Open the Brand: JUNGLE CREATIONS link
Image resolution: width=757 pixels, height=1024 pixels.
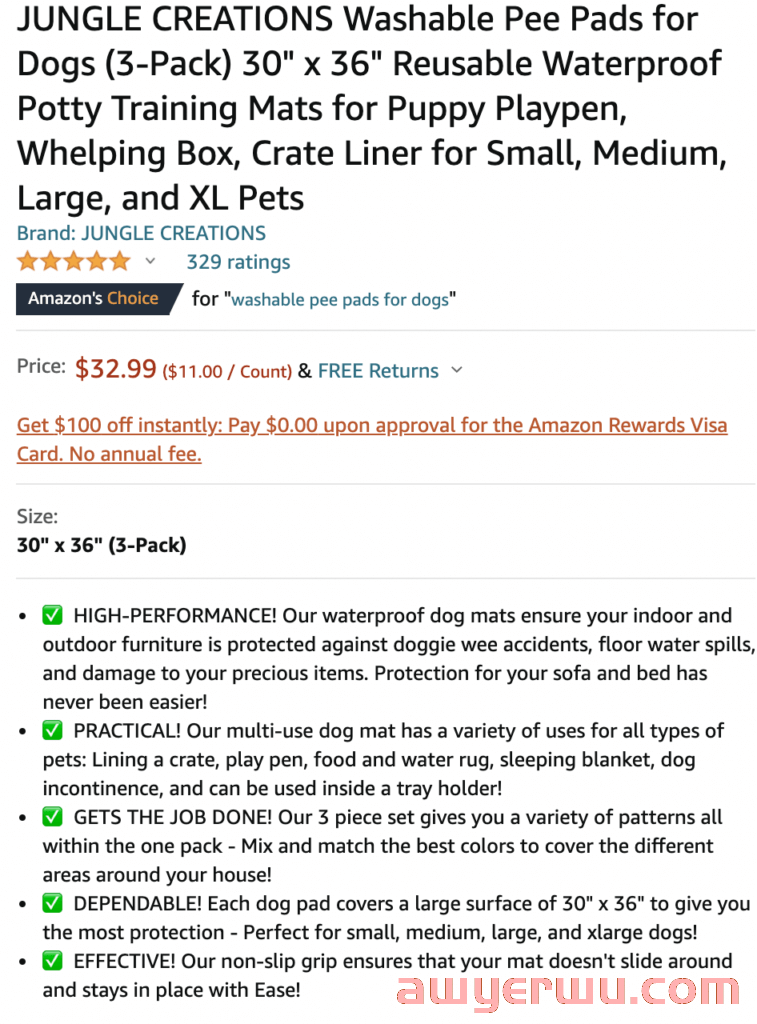coord(141,233)
